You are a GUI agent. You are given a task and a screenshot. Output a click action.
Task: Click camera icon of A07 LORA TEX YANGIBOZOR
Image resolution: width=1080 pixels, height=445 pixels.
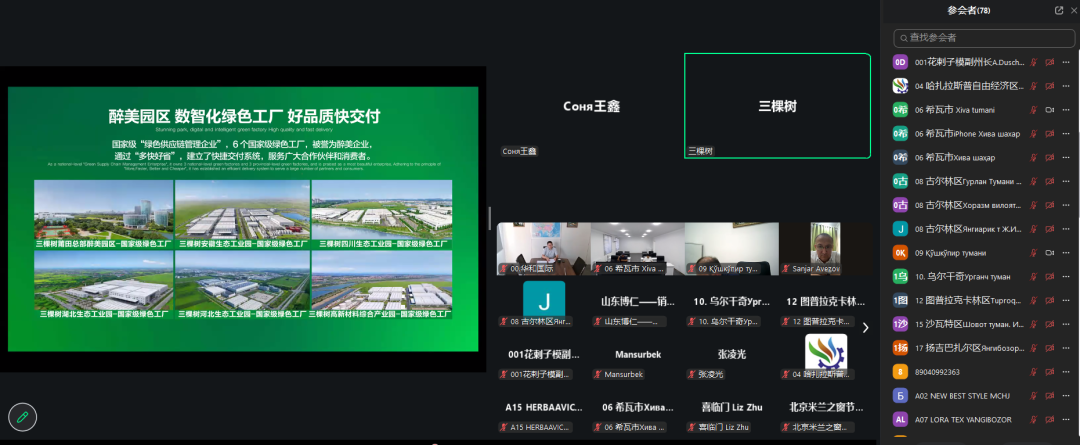(1050, 420)
